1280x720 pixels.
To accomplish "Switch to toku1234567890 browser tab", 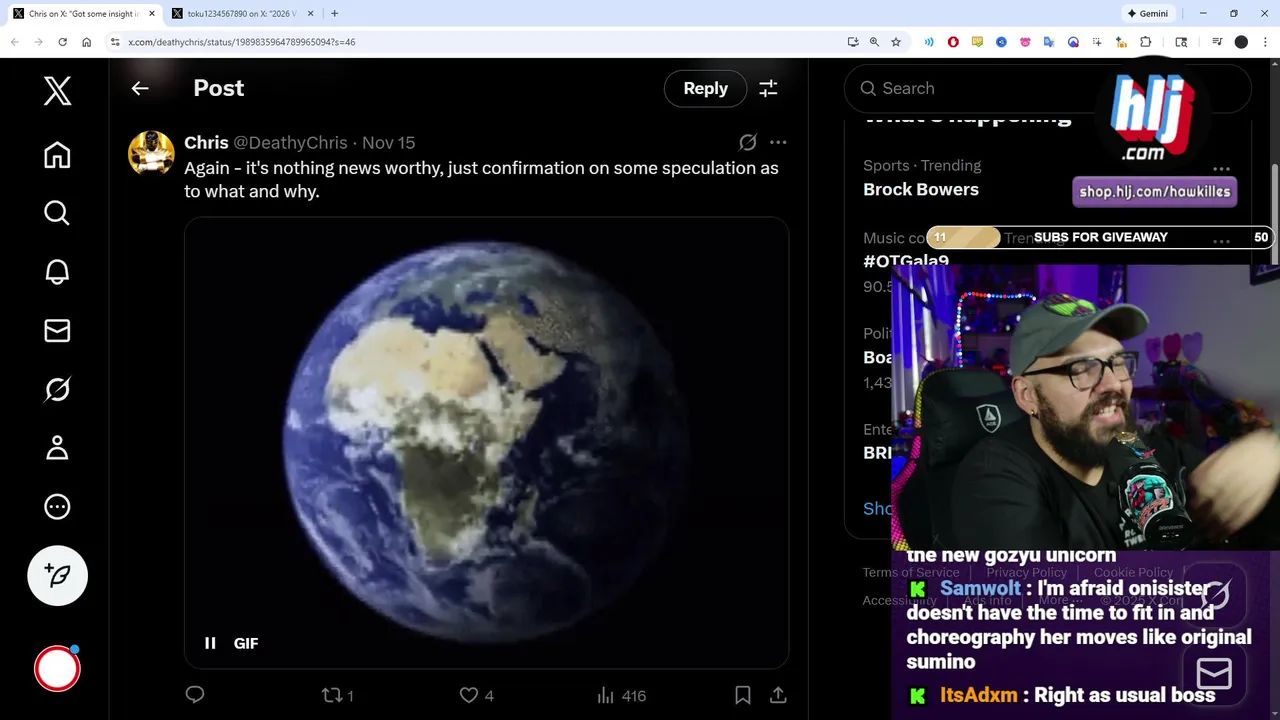I will click(x=240, y=13).
